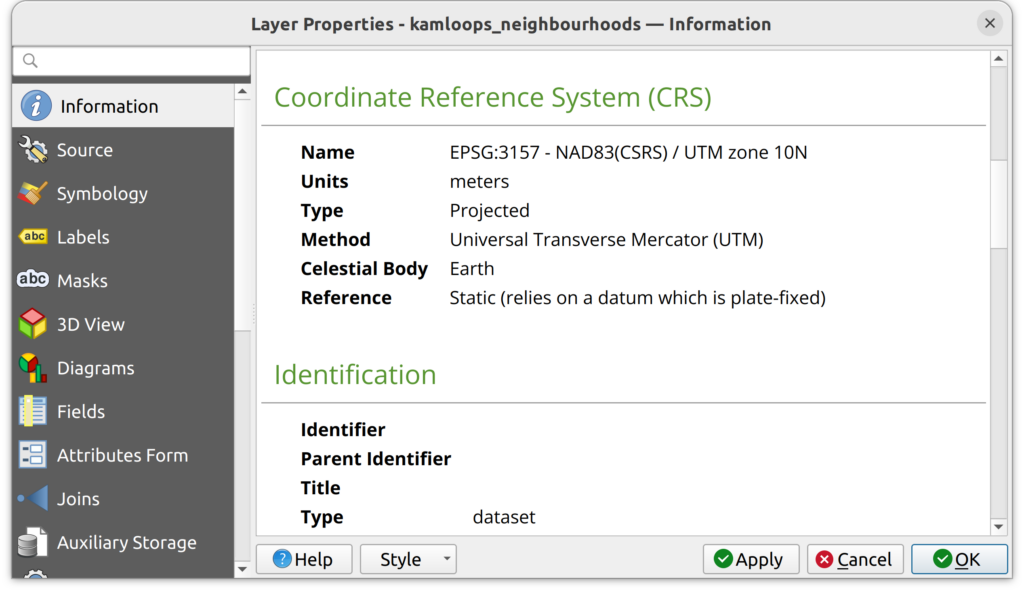Open the Masks icon
This screenshot has height=590, width=1024.
(33, 281)
